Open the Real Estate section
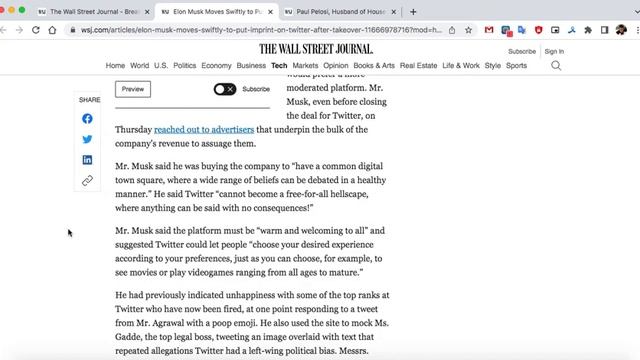 click(418, 65)
